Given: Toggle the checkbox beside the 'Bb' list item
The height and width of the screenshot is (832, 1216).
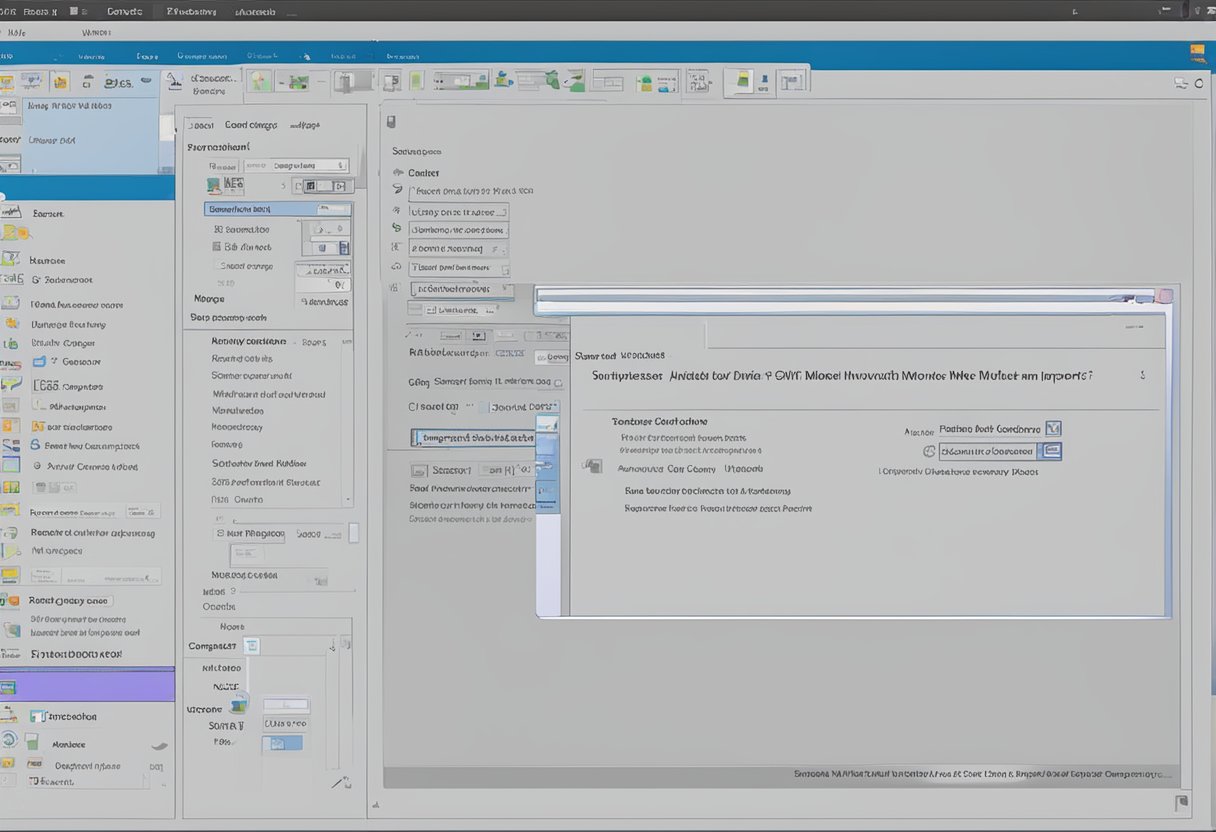Looking at the screenshot, I should 217,246.
